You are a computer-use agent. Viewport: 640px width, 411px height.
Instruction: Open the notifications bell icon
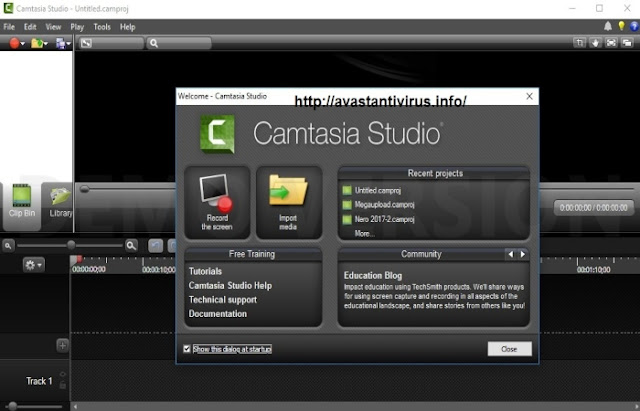click(x=608, y=27)
